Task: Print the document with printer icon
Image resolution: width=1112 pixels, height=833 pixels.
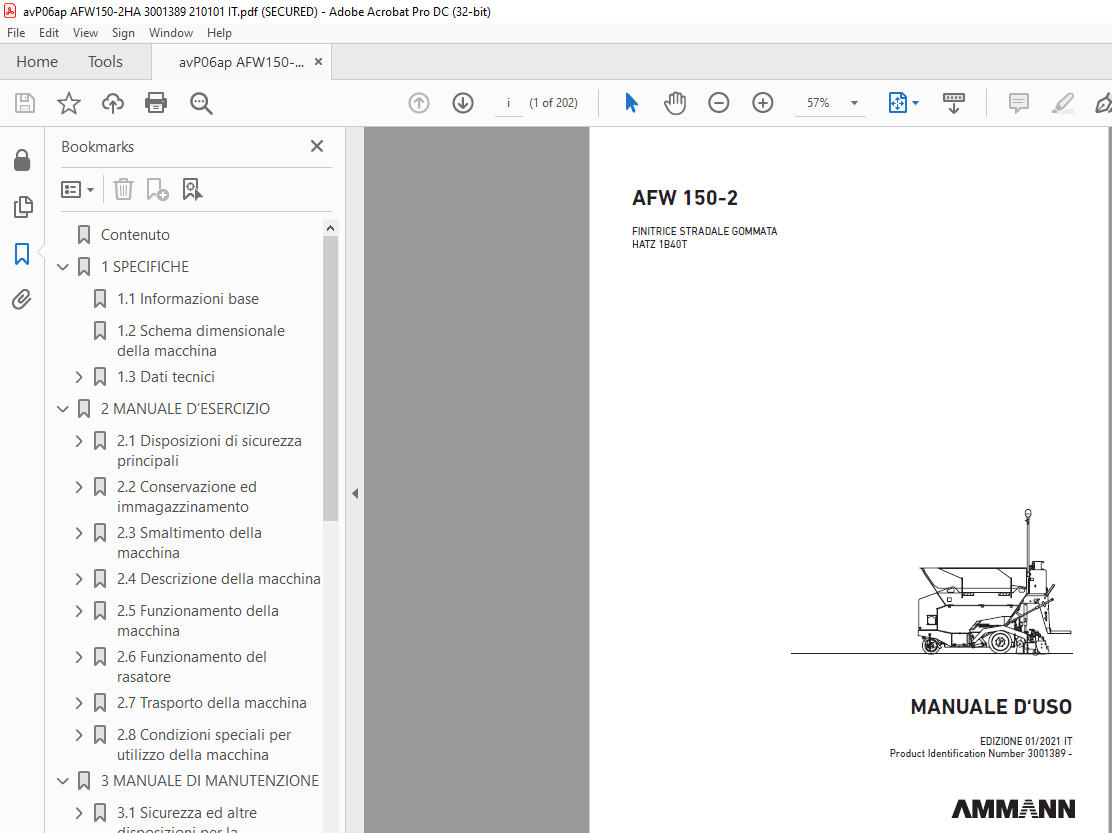Action: coord(156,103)
